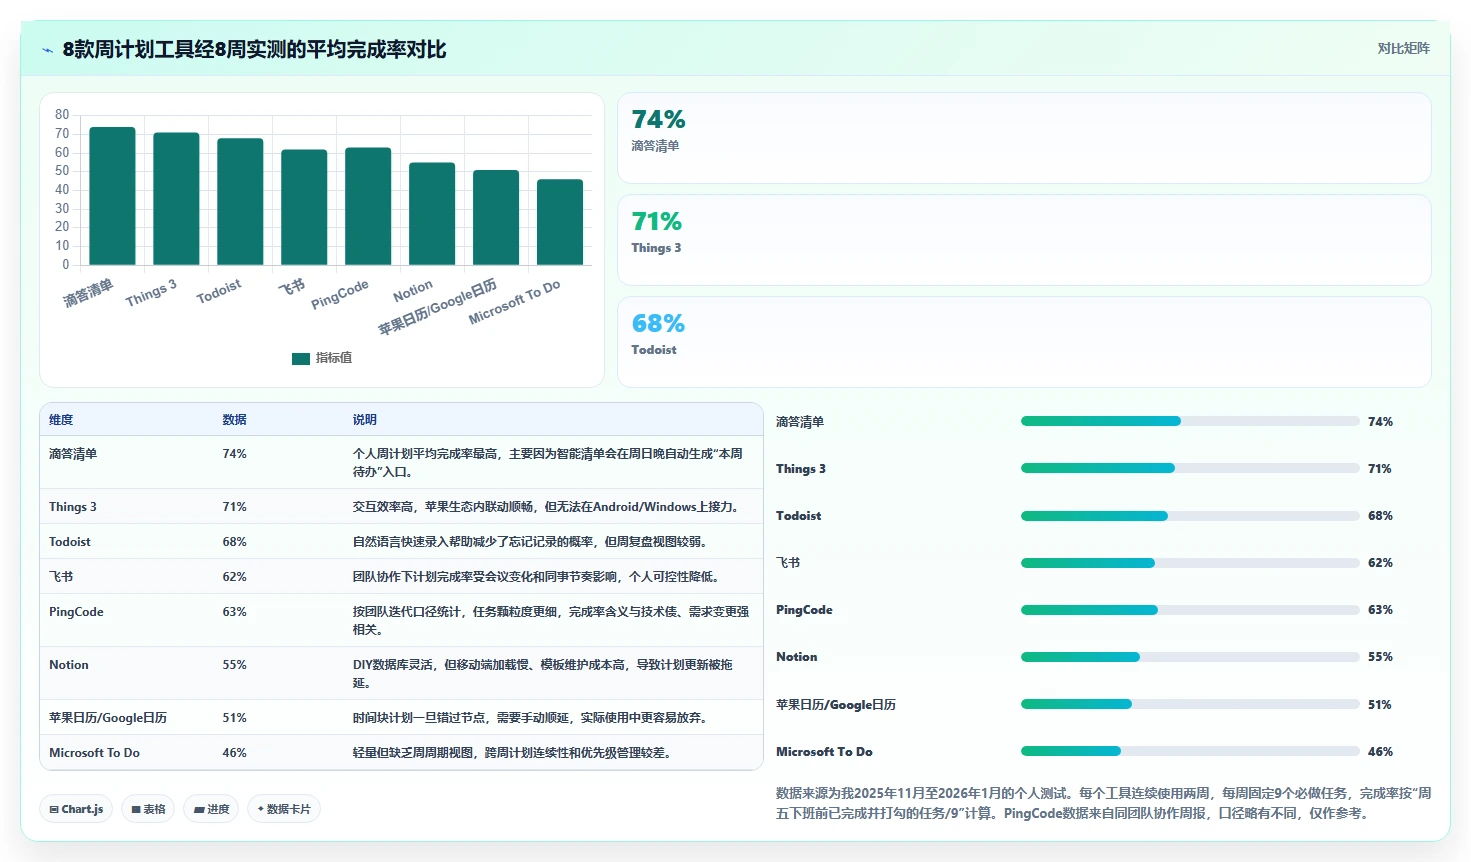This screenshot has width=1471, height=862.
Task: Select the 苹果日历/Google日历 table row name
Action: (108, 718)
